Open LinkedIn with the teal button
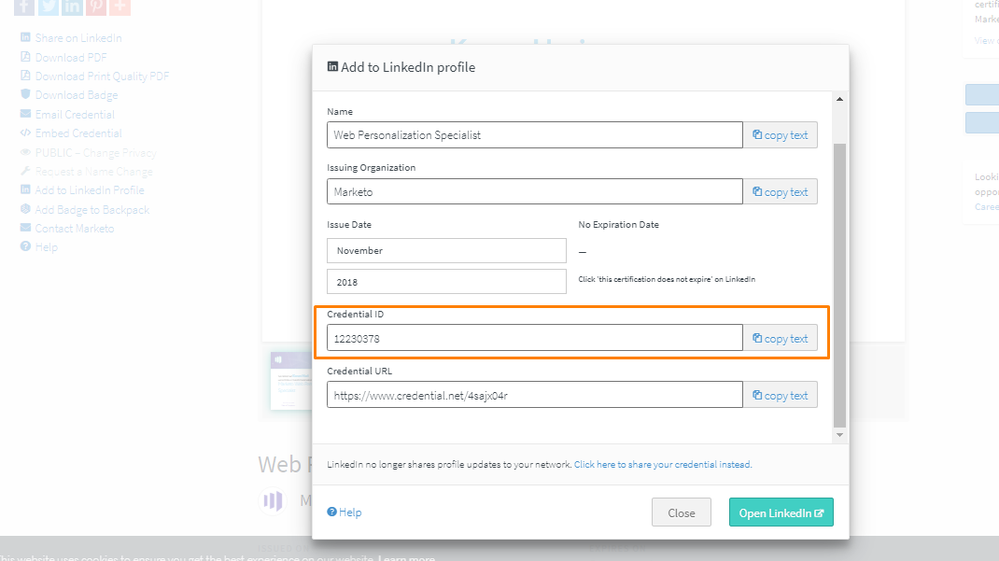The width and height of the screenshot is (999, 561). pos(781,513)
